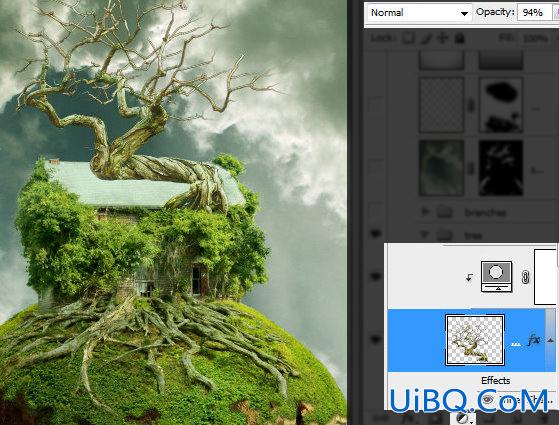The image size is (559, 425).
Task: Click the mask link chain icon on adjustment layer
Action: pos(525,277)
